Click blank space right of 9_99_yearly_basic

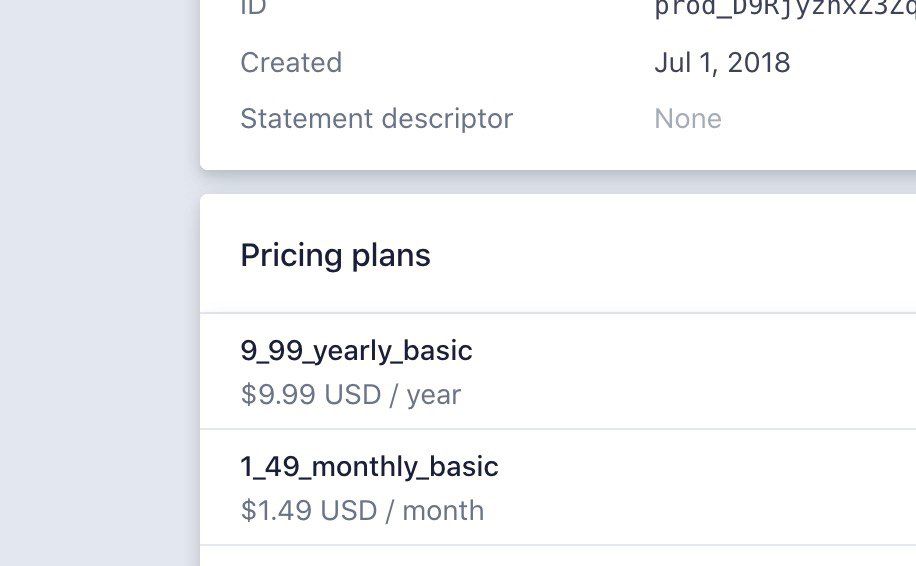click(x=700, y=351)
